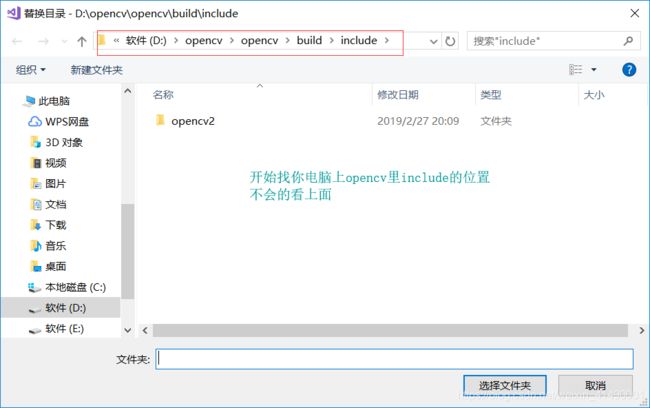This screenshot has height=408, width=650.
Task: Expand chevron after include in path
Action: 387,40
